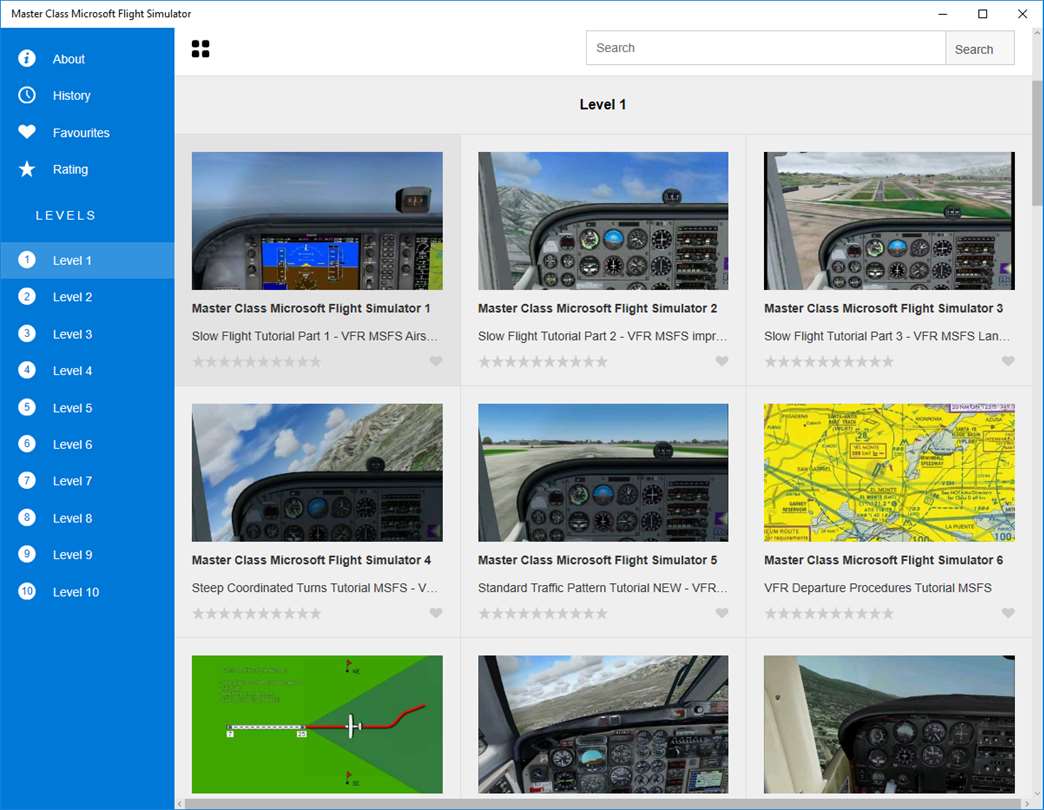Click the Level 1 number badge
This screenshot has width=1044, height=810.
27,260
